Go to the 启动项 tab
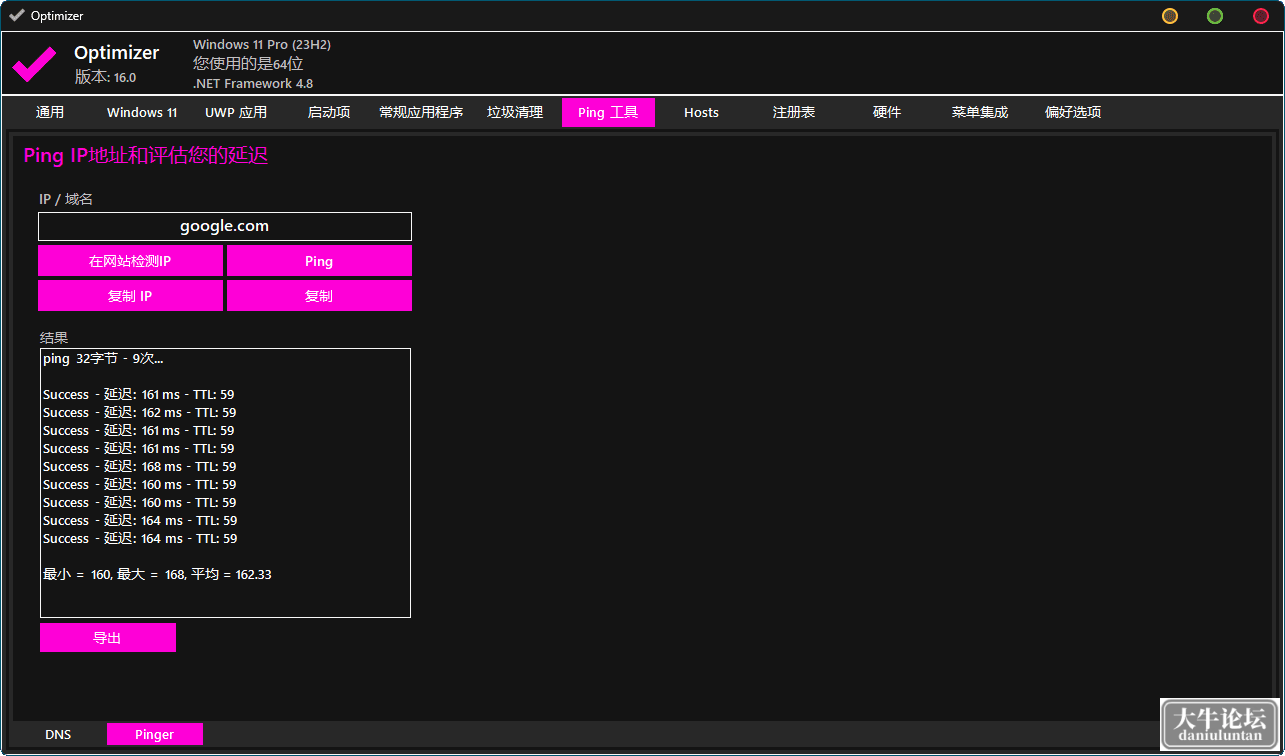This screenshot has width=1285, height=756. point(329,112)
